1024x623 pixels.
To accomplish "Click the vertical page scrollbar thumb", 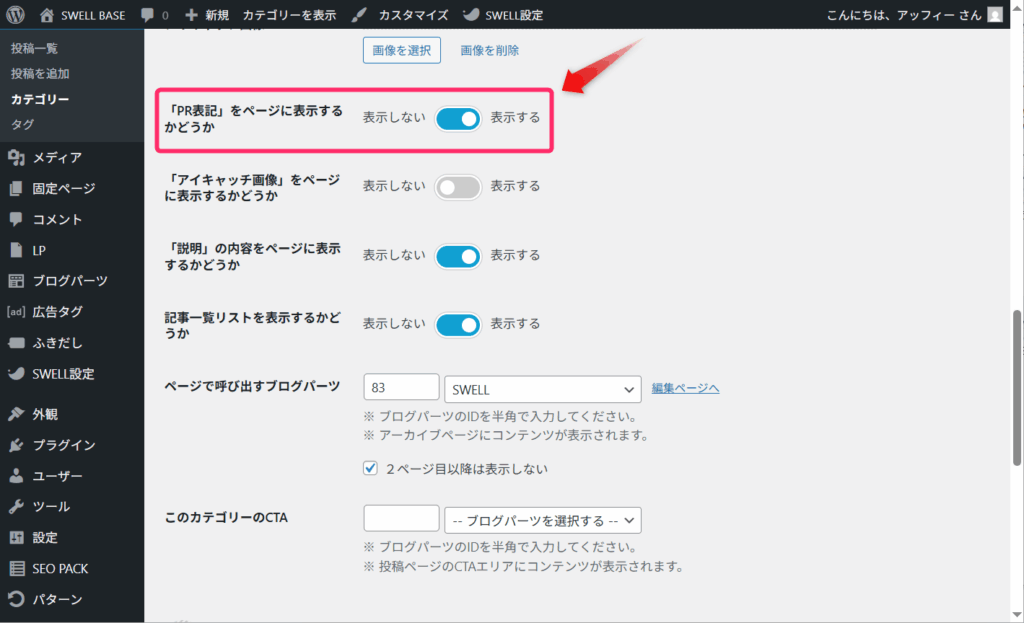I will click(1016, 388).
